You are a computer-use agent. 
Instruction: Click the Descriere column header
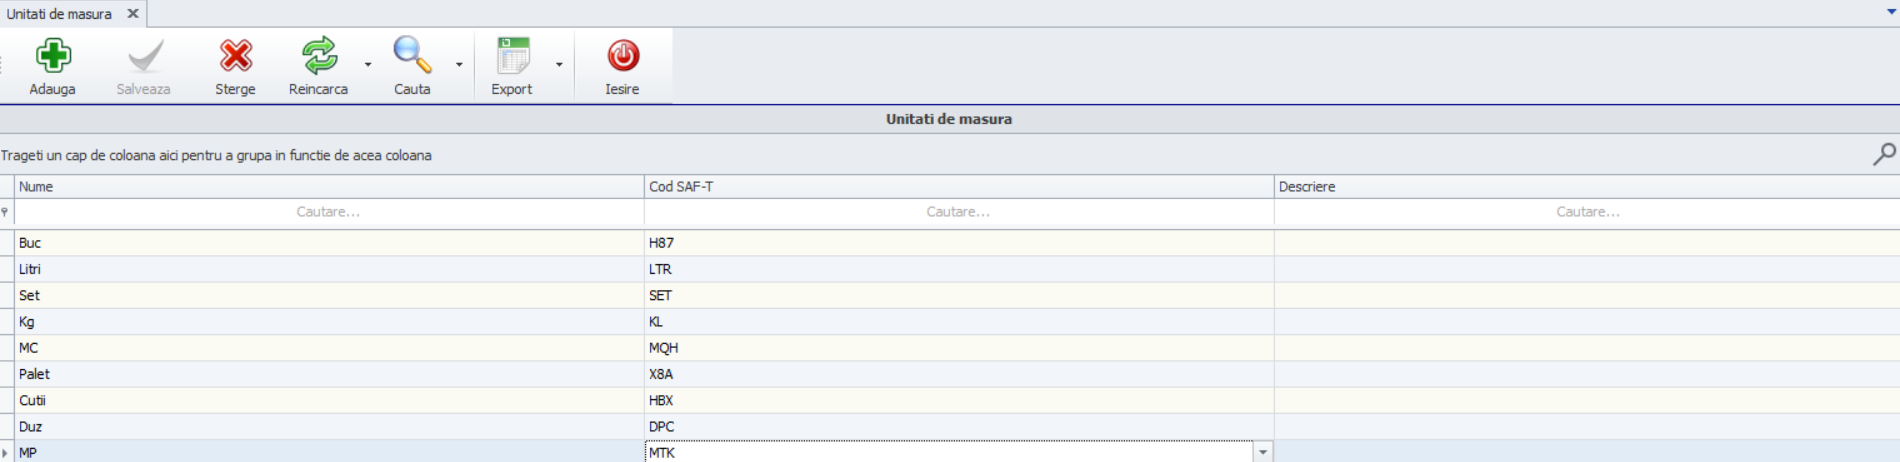click(1586, 187)
